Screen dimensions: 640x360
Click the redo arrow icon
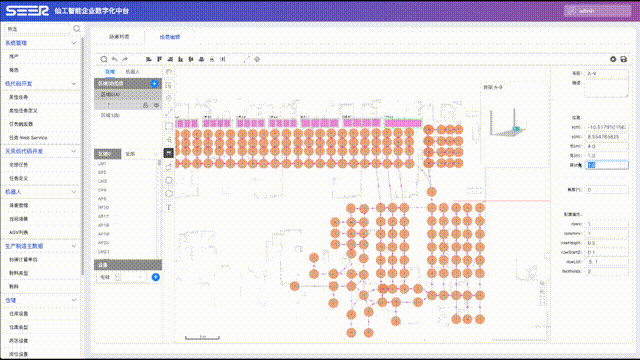[125, 59]
